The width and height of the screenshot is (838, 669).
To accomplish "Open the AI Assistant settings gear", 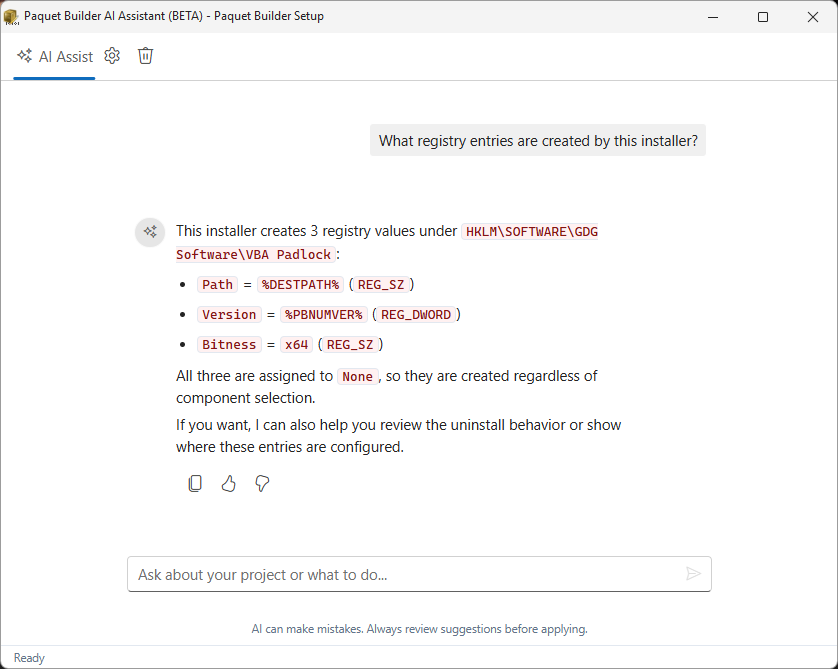I will [x=112, y=56].
